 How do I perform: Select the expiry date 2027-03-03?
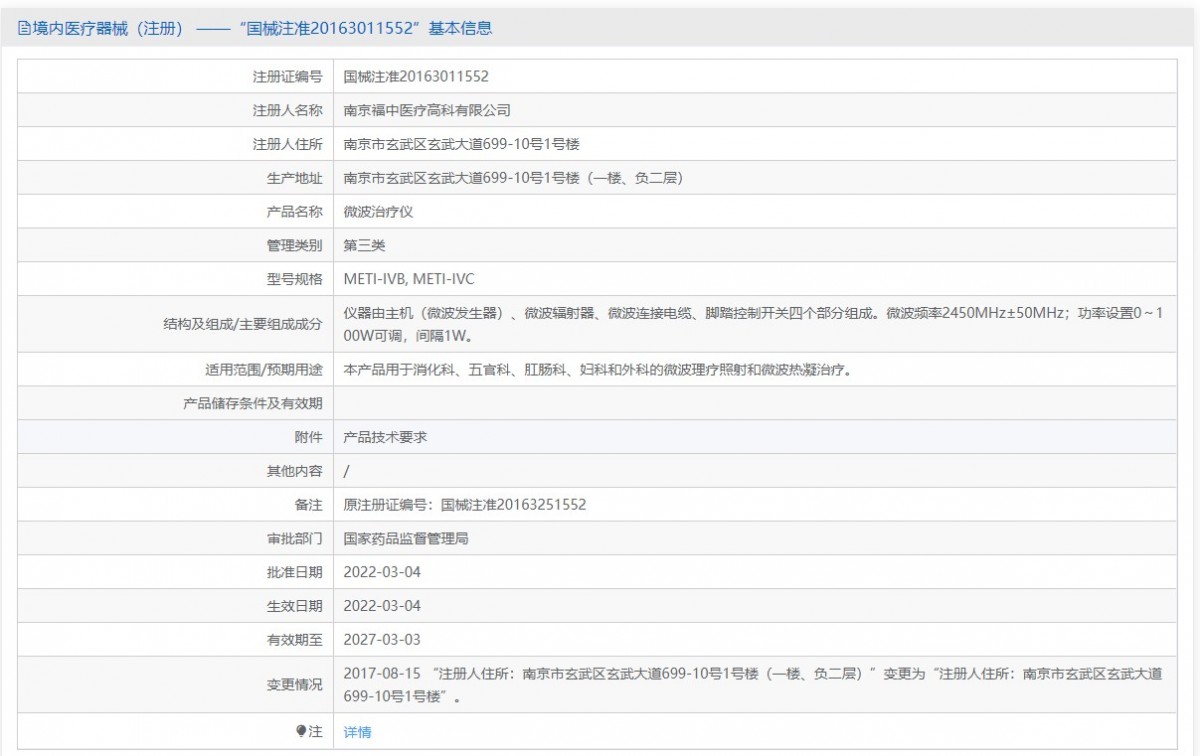pyautogui.click(x=382, y=640)
